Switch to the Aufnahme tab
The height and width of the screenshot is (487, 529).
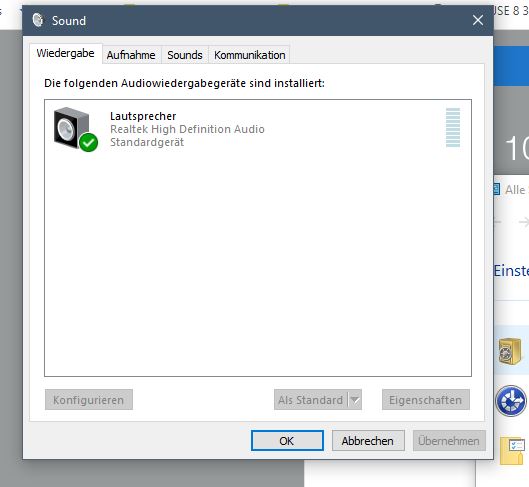131,55
